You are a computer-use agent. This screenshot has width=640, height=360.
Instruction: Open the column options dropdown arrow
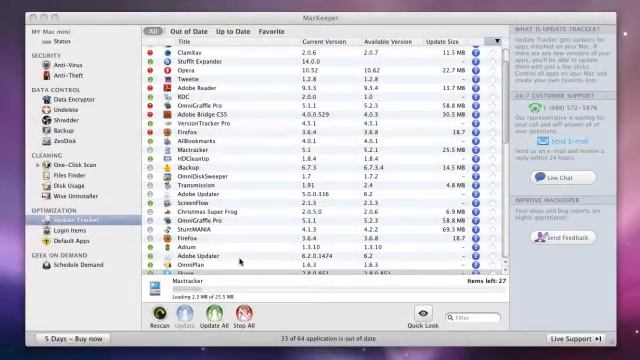pyautogui.click(x=497, y=41)
